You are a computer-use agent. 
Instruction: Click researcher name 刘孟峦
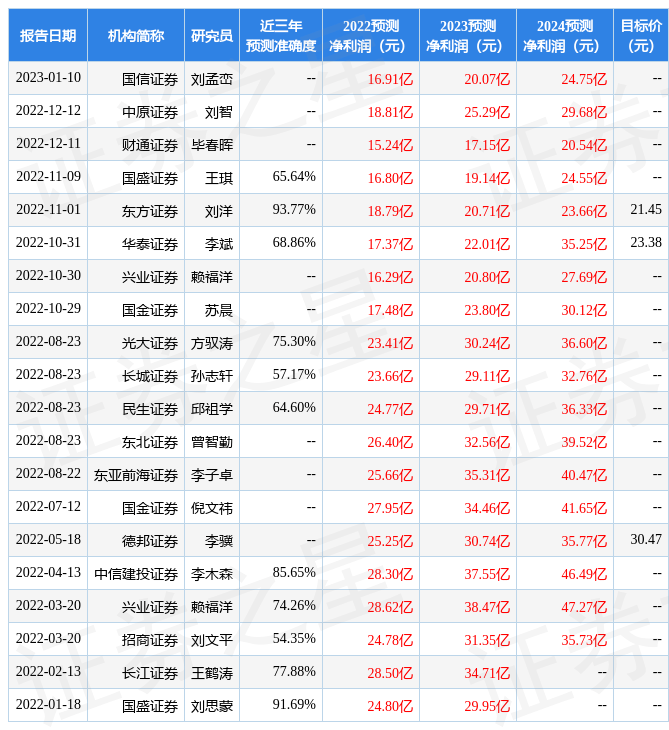pyautogui.click(x=212, y=79)
